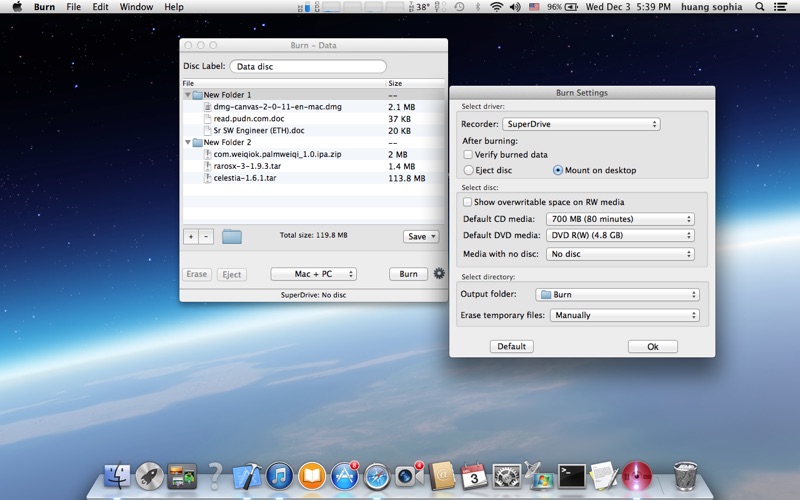Open System Preferences in the dock
This screenshot has height=500, width=800.
point(506,476)
